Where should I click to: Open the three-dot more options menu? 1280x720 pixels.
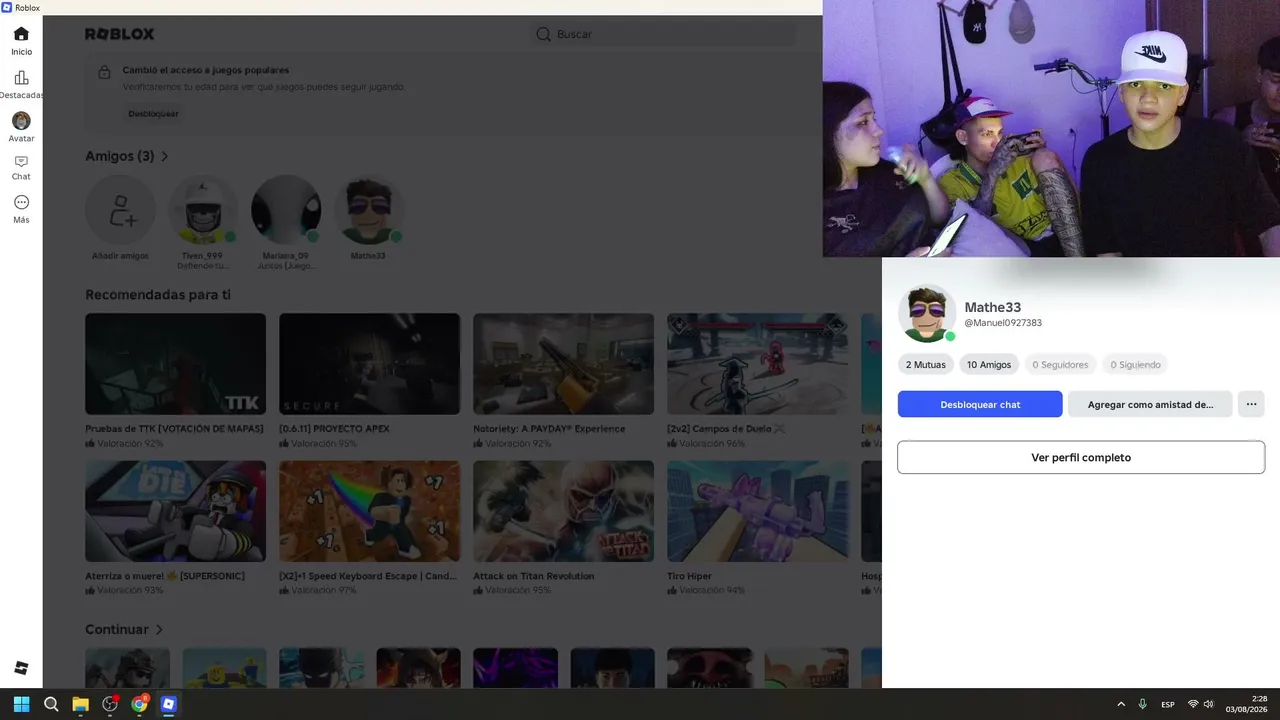pos(1251,404)
